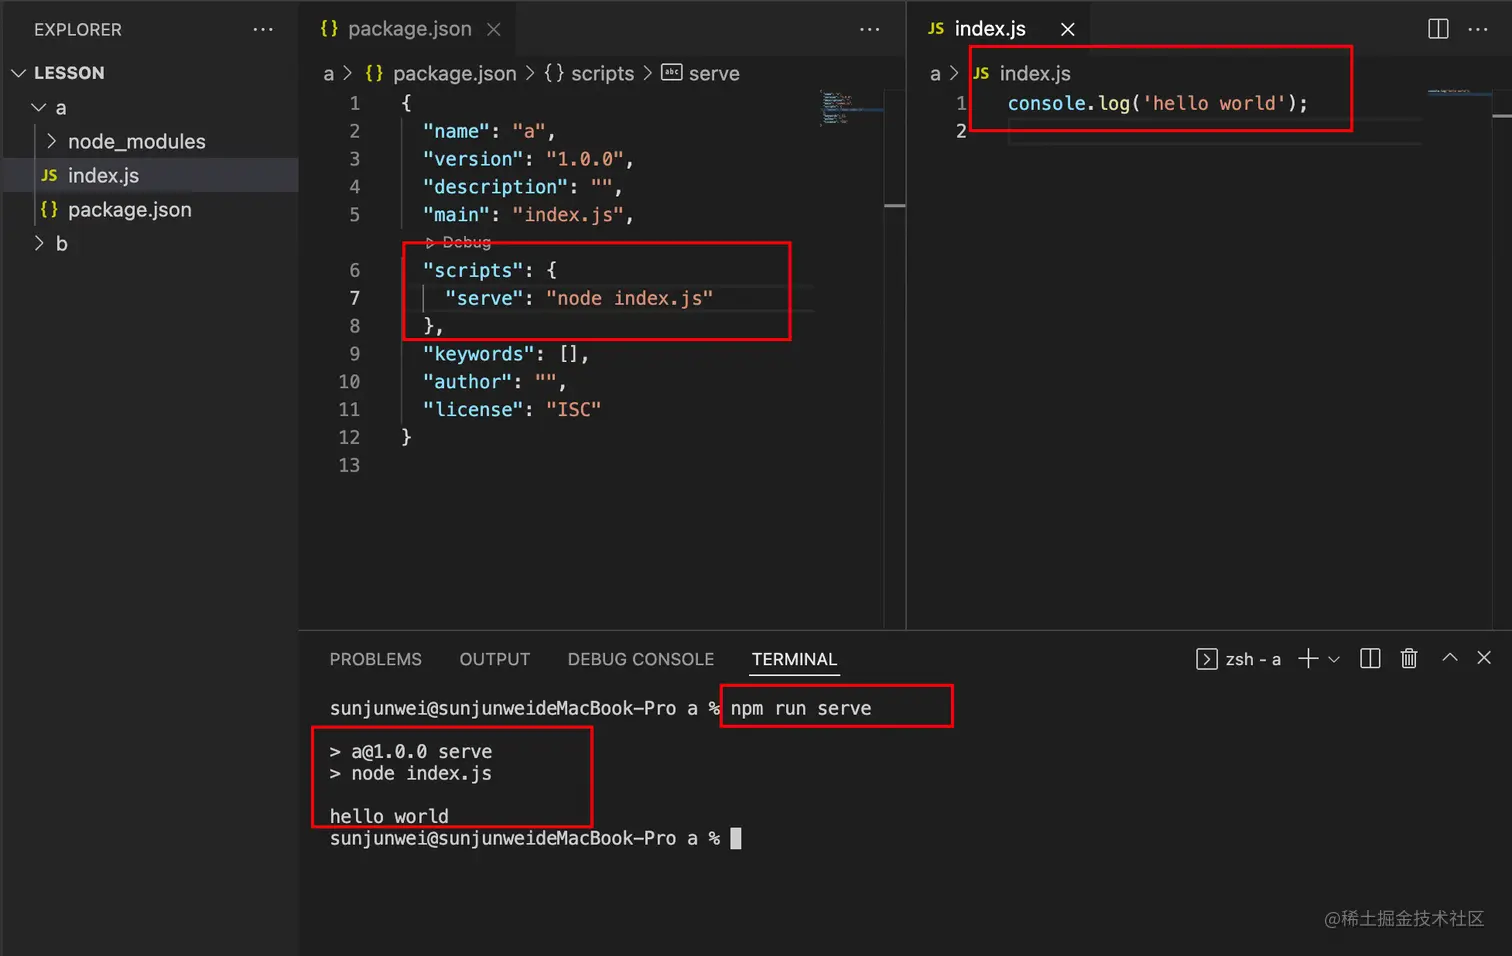
Task: Click the "main": "index.js" line
Action: pos(528,215)
